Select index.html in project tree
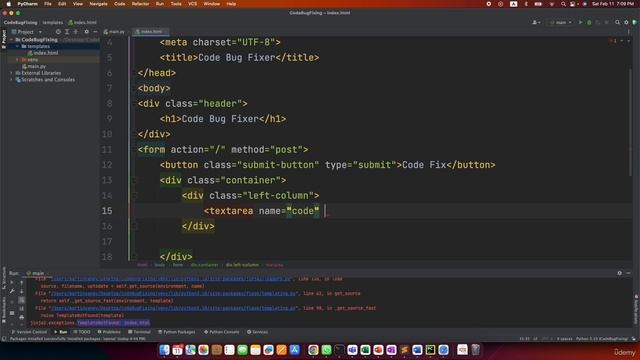 pyautogui.click(x=46, y=53)
